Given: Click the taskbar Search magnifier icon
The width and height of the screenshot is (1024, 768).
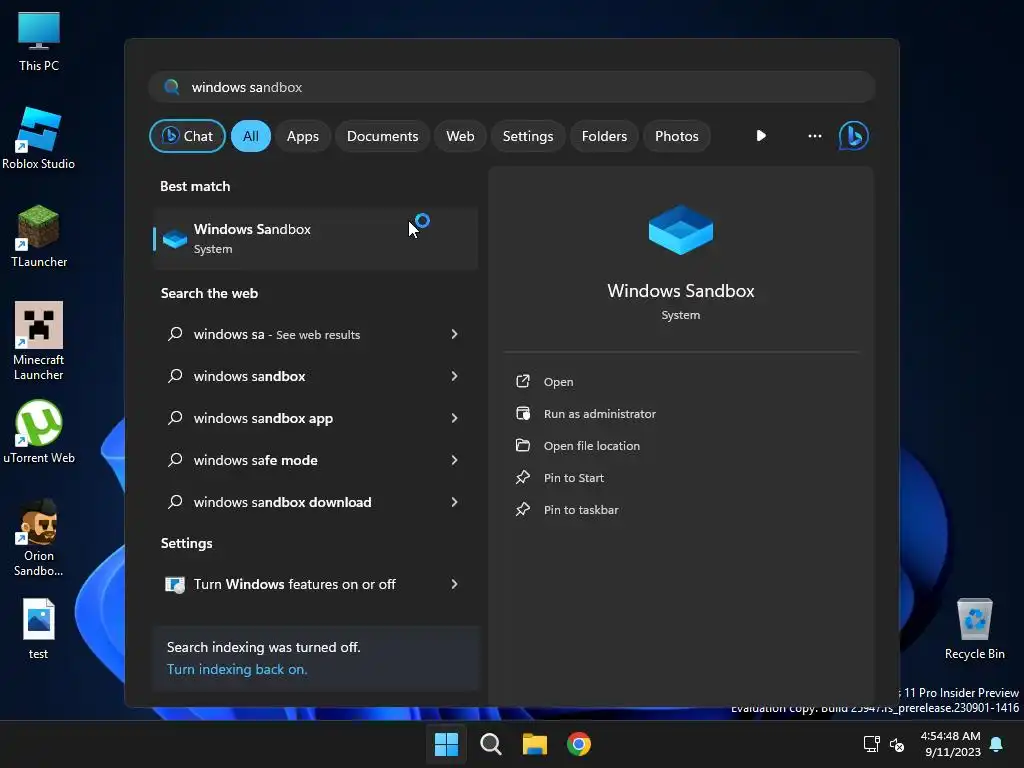Looking at the screenshot, I should 490,744.
